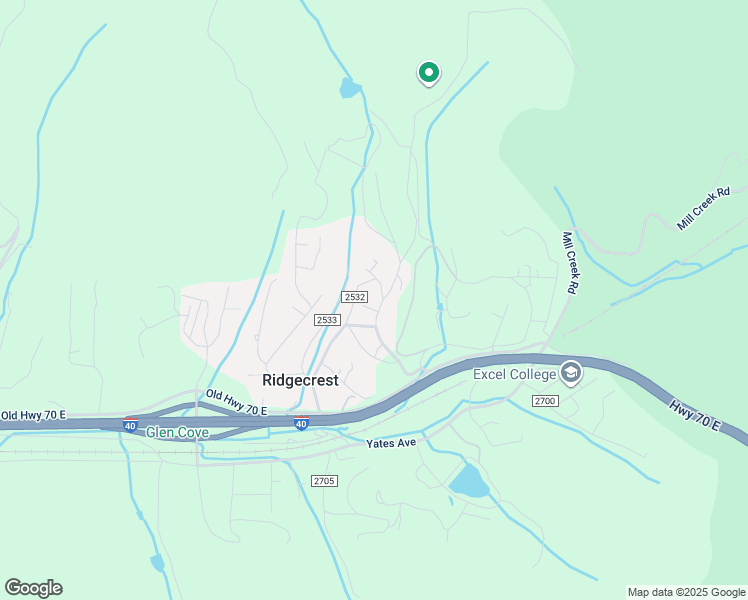
Task: Click the Excel College label
Action: coord(515,374)
